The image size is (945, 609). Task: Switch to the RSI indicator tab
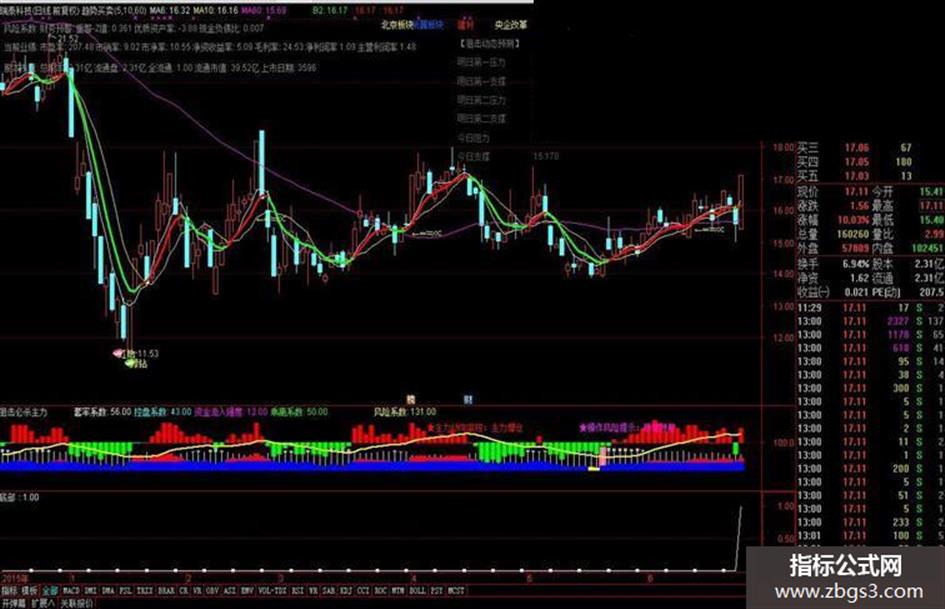click(298, 591)
